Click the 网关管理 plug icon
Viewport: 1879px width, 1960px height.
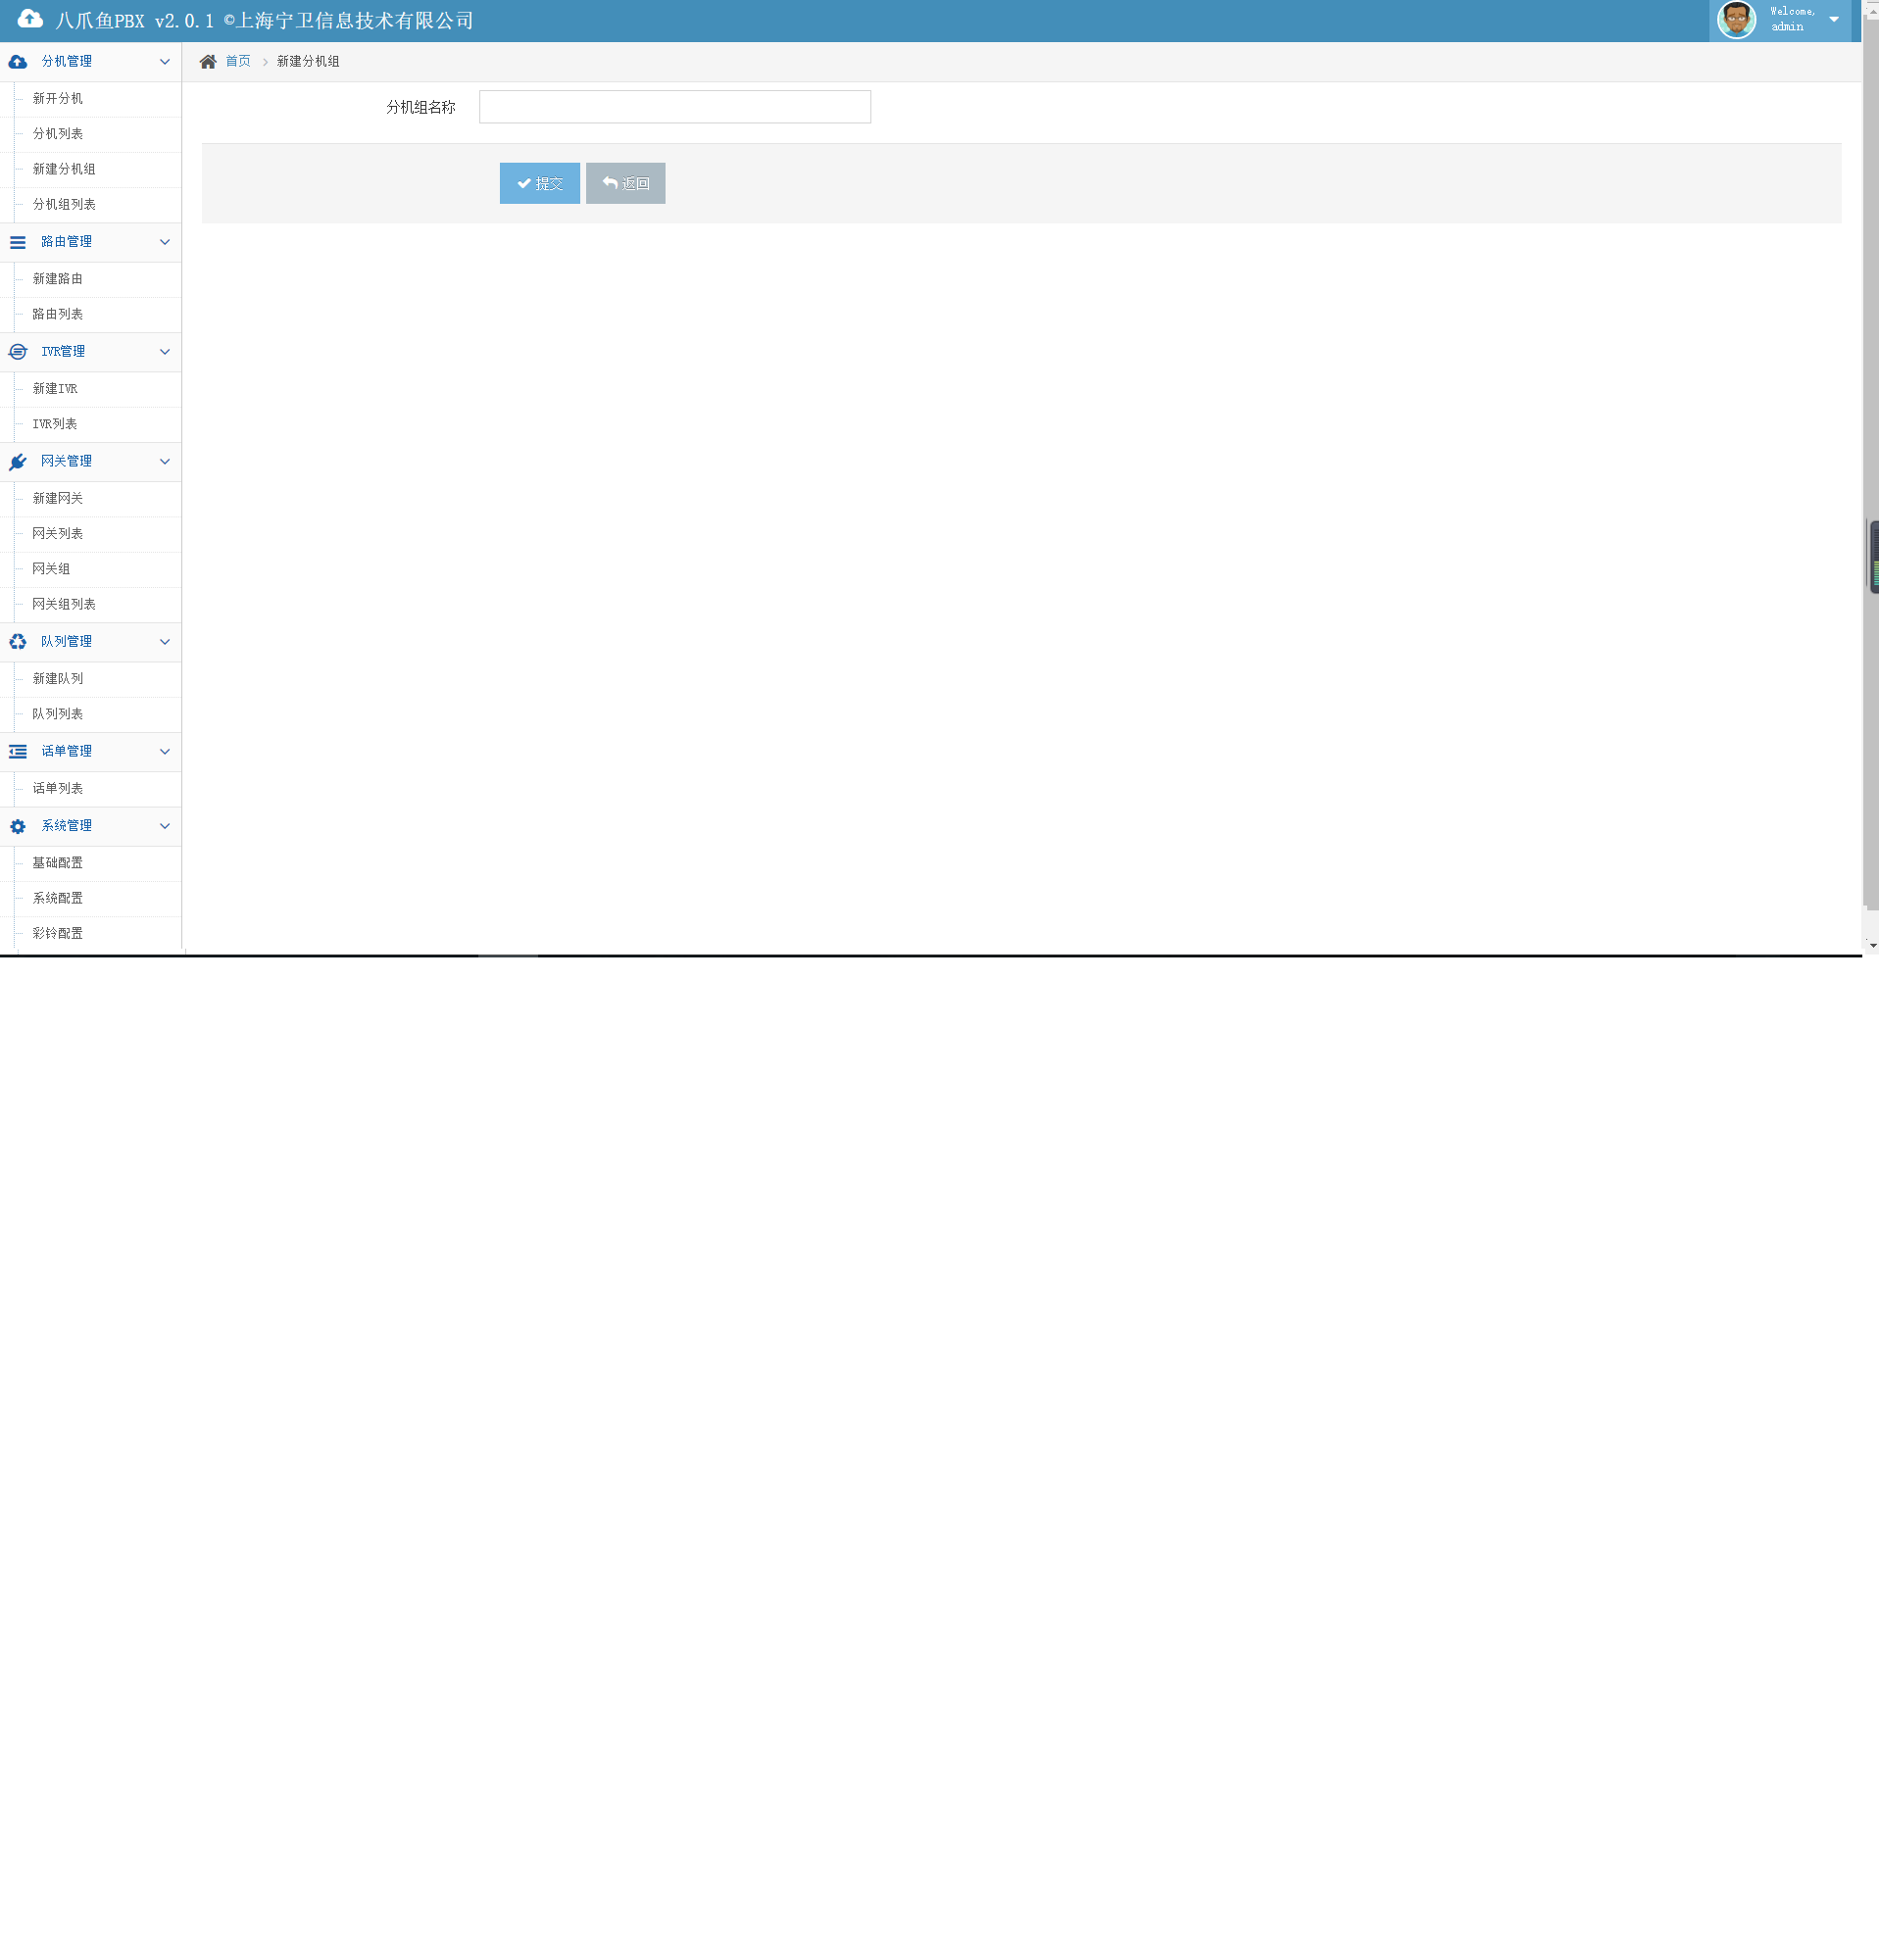coord(18,462)
